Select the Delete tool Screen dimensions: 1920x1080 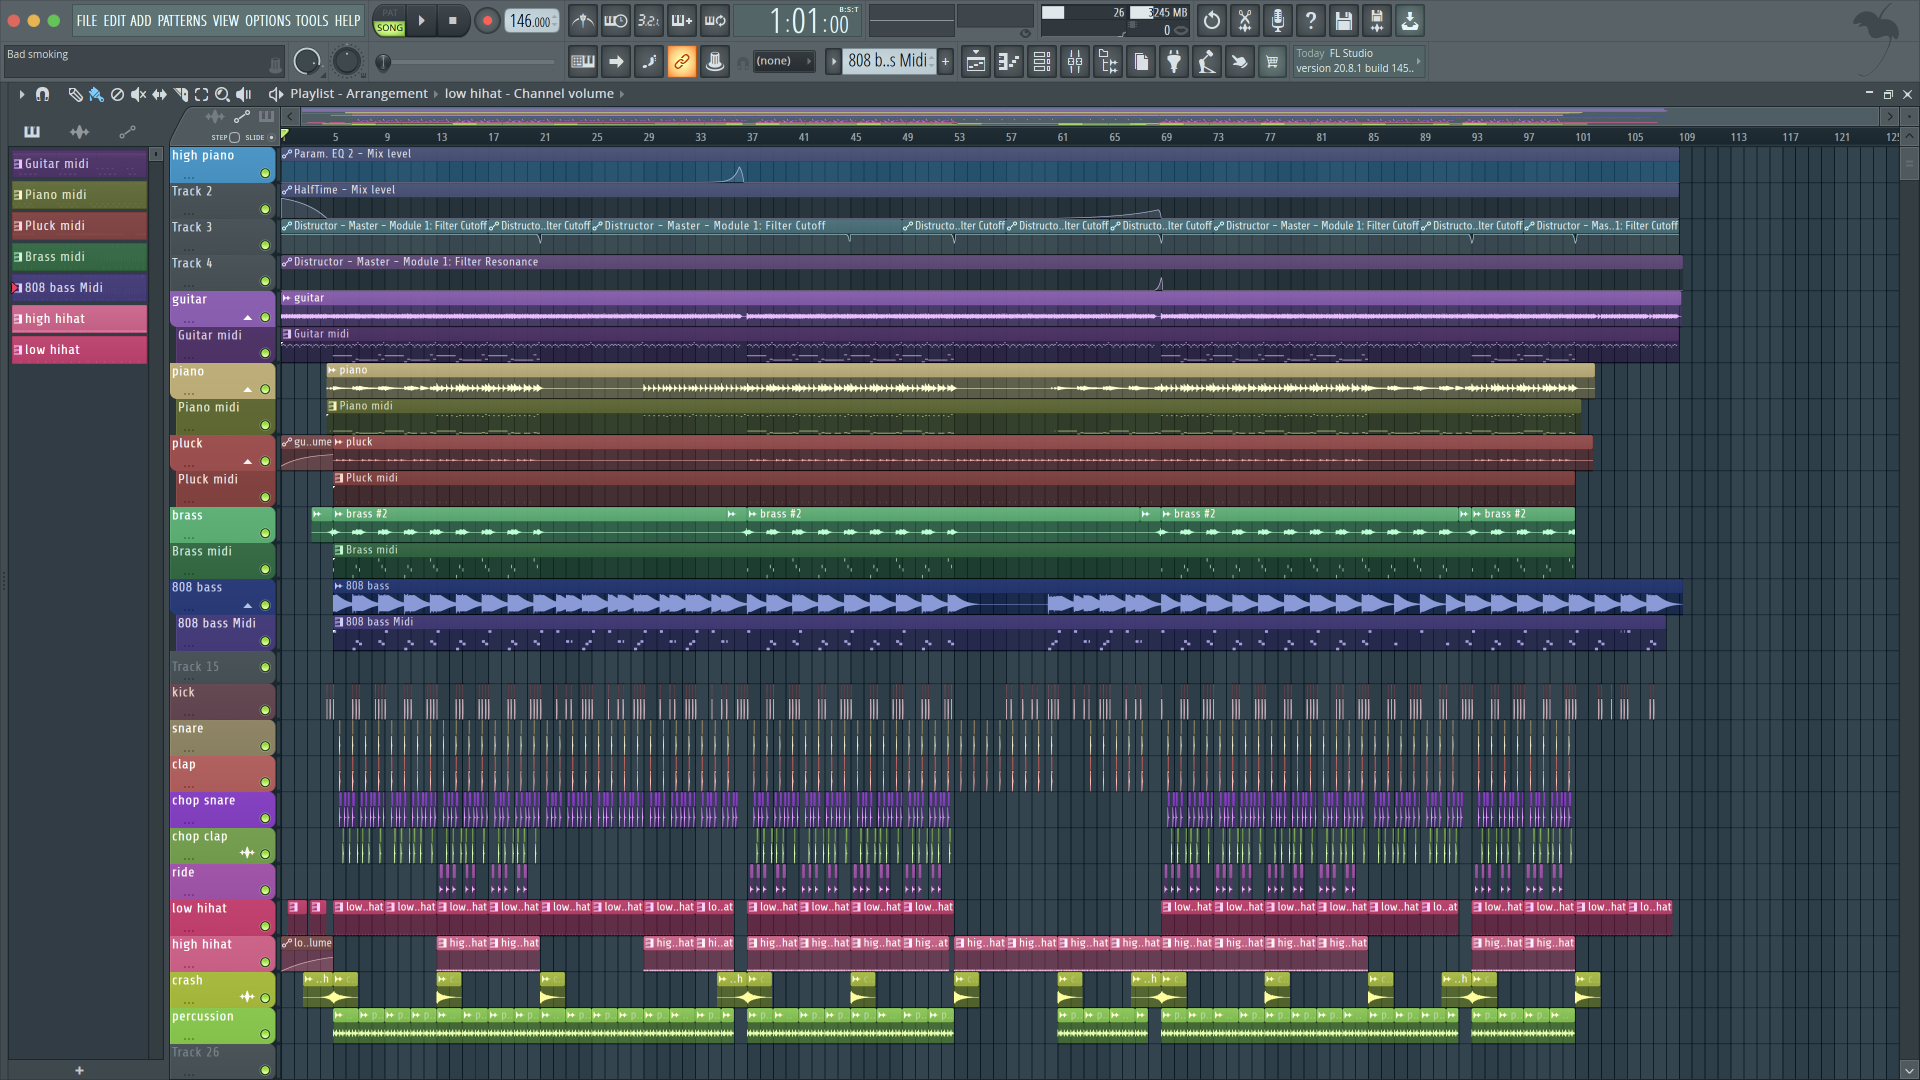click(117, 94)
